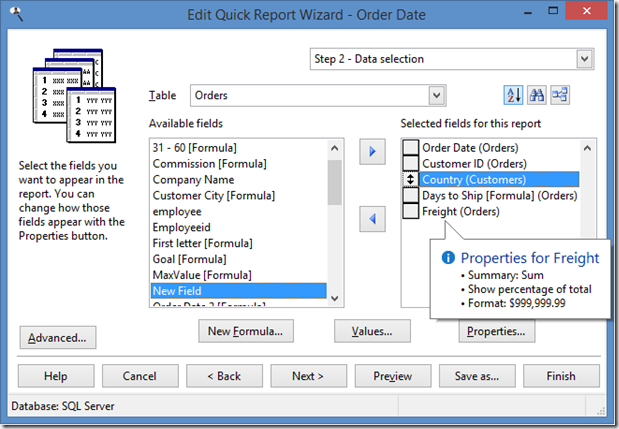Close the Edit Quick Report Wizard
This screenshot has width=619, height=429.
[586, 11]
